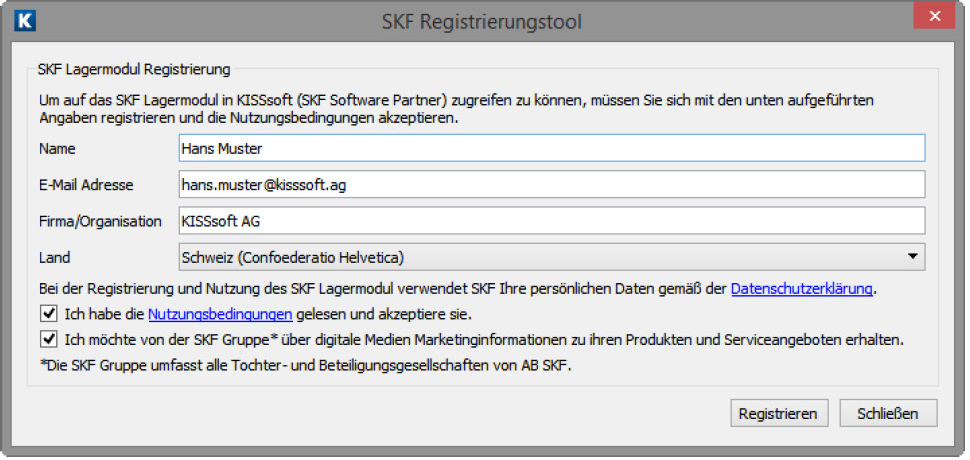Uncheck the SKF marketing information checkbox

[x=49, y=339]
